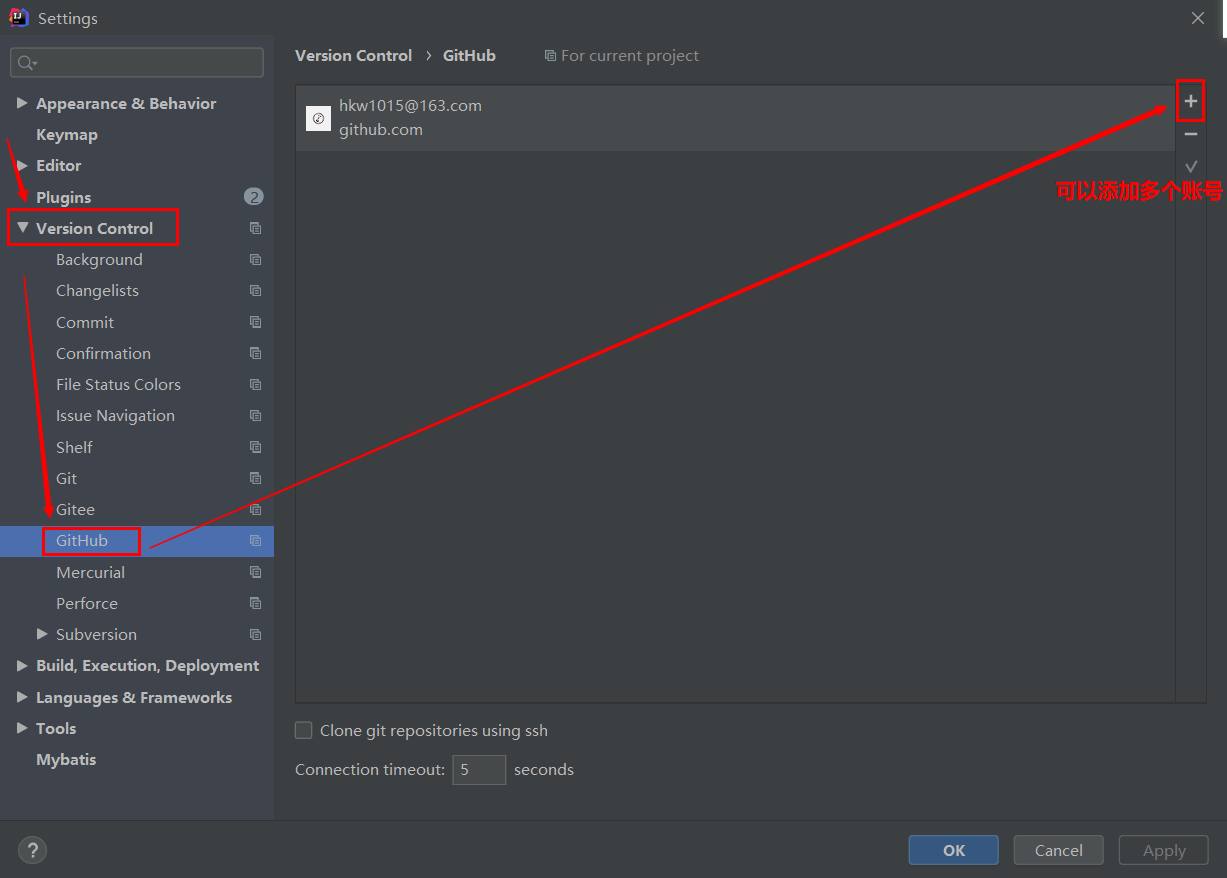
Task: Expand the Subversion node
Action: 42,634
